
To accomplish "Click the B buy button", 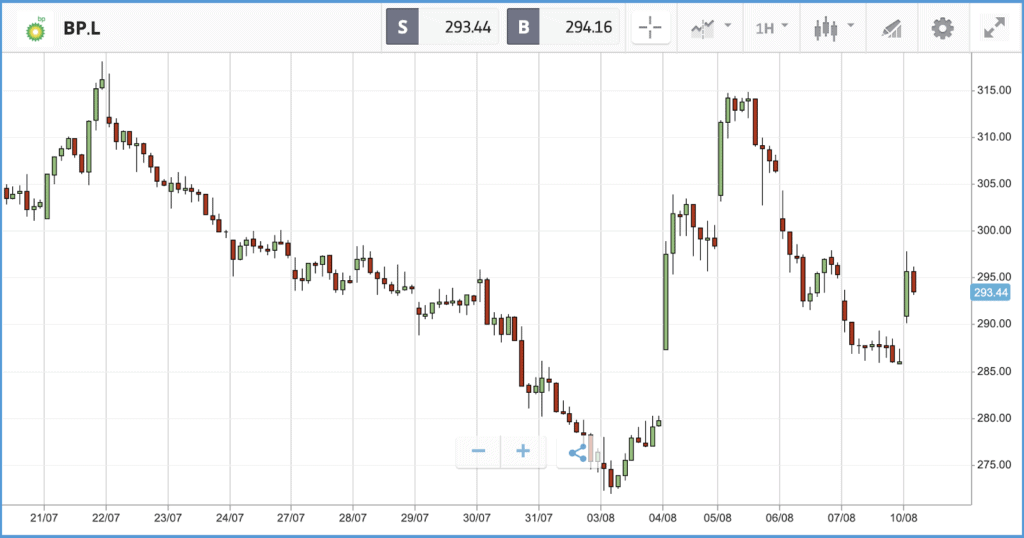I will 523,27.
